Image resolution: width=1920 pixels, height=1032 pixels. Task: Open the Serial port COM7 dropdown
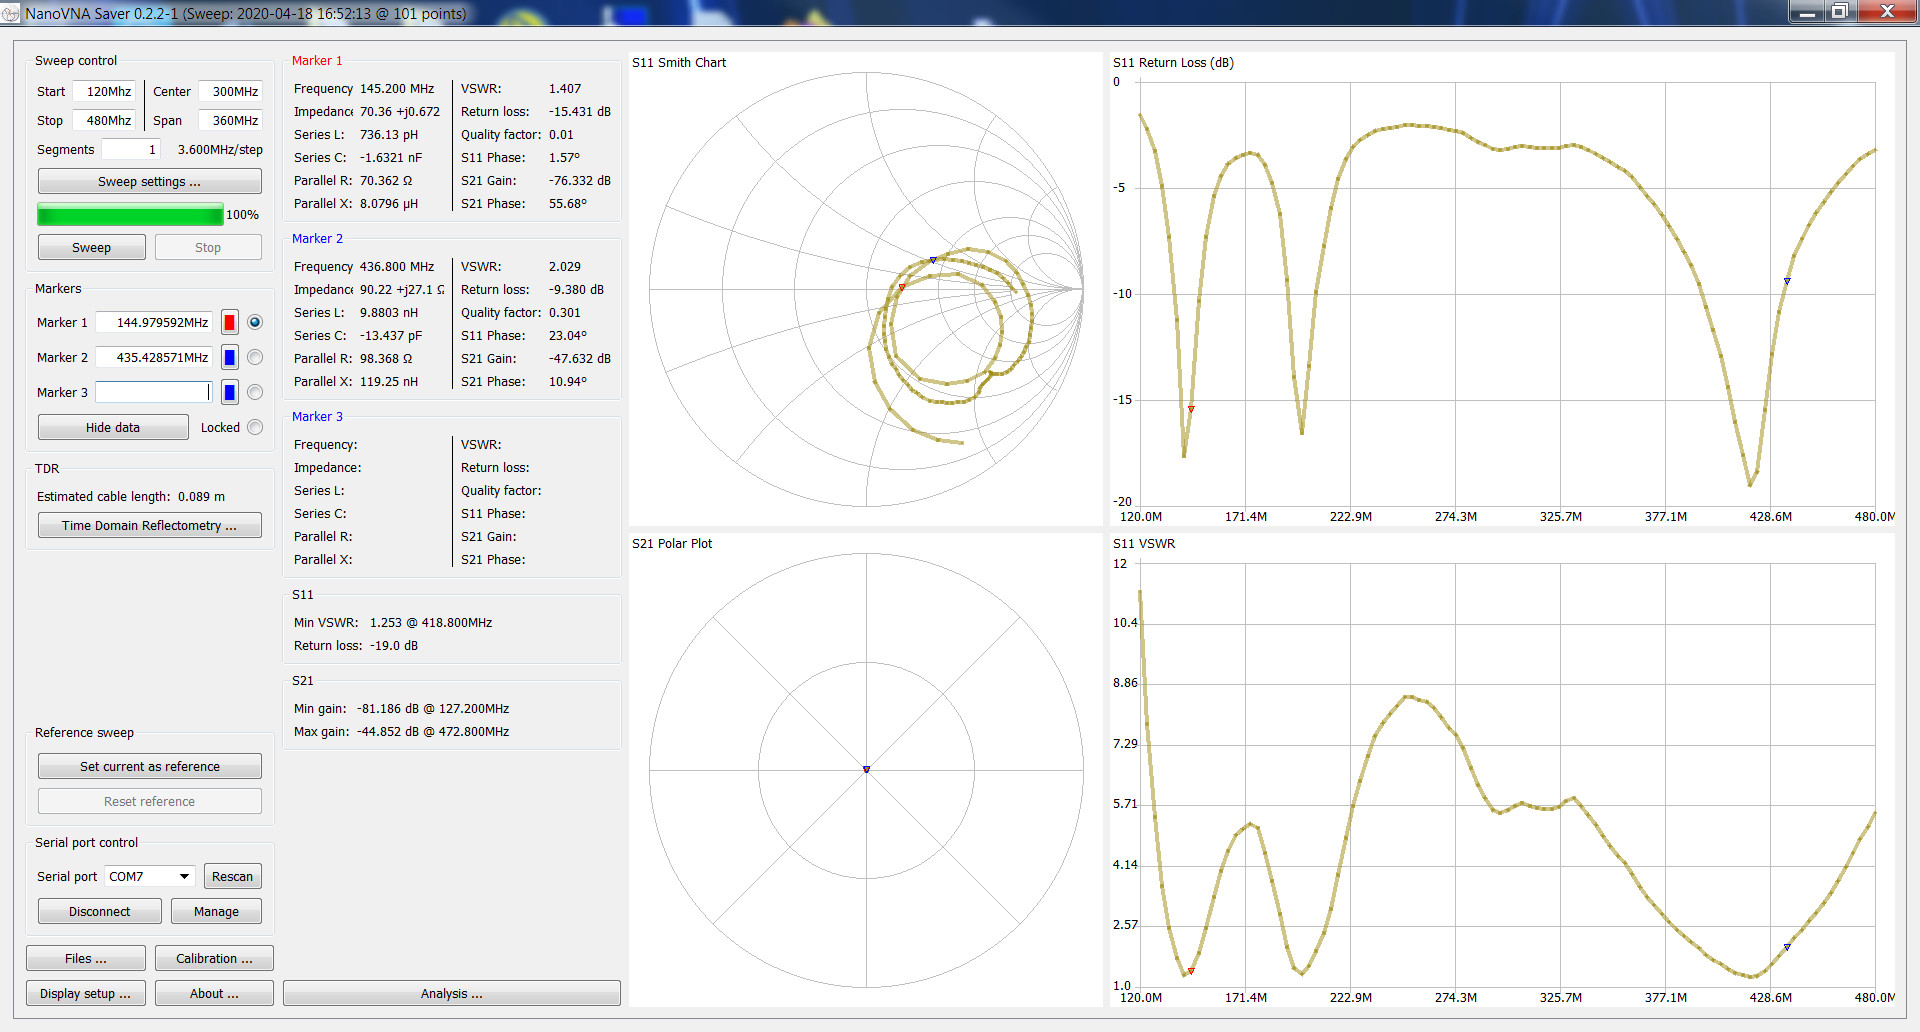[149, 876]
